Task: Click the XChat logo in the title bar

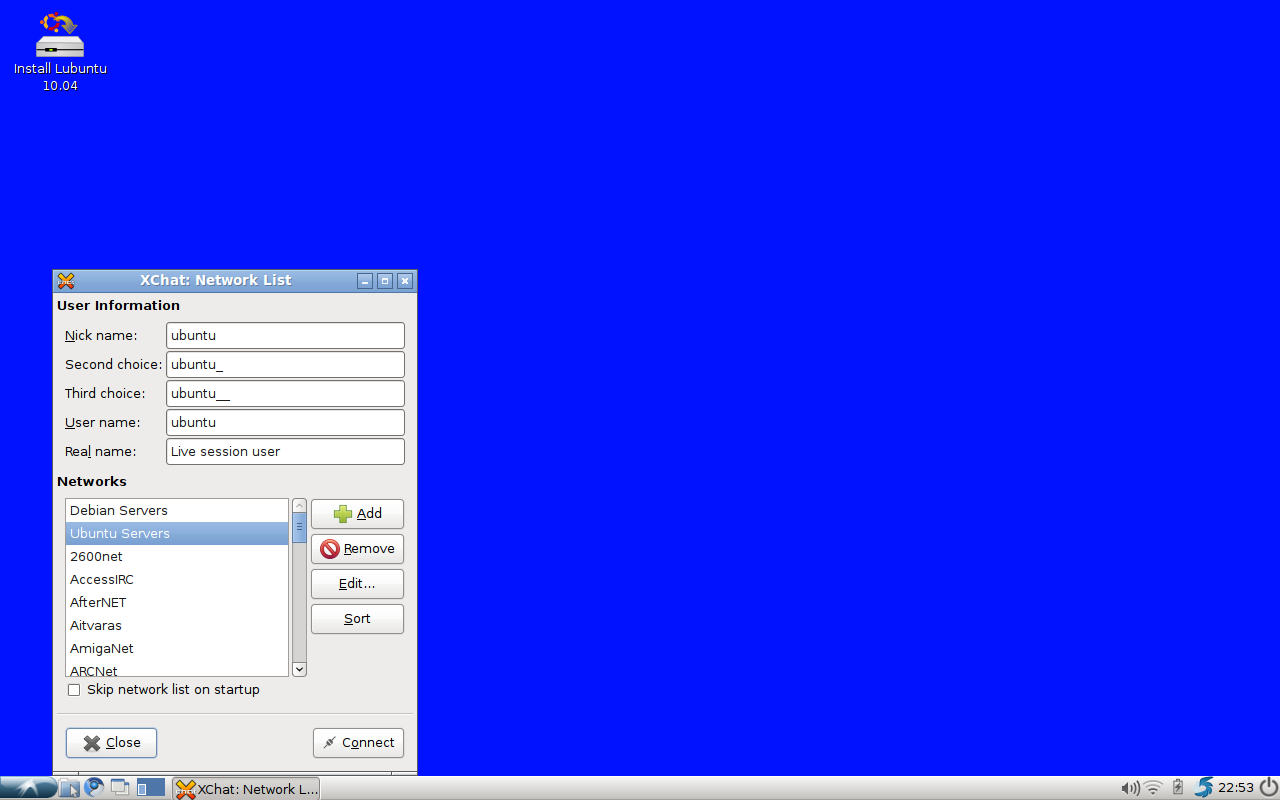Action: (66, 281)
